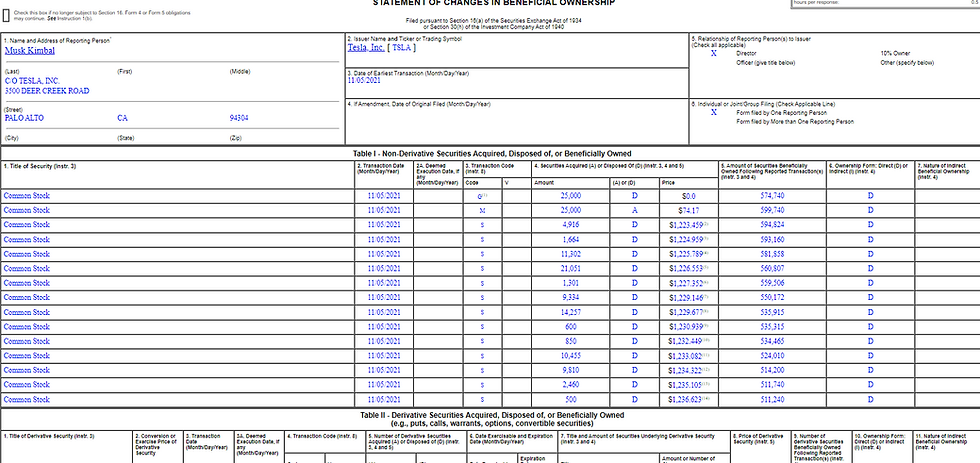Screen dimensions: 980x463
Task: Click the 535,315 beneficially owned value
Action: (x=772, y=327)
